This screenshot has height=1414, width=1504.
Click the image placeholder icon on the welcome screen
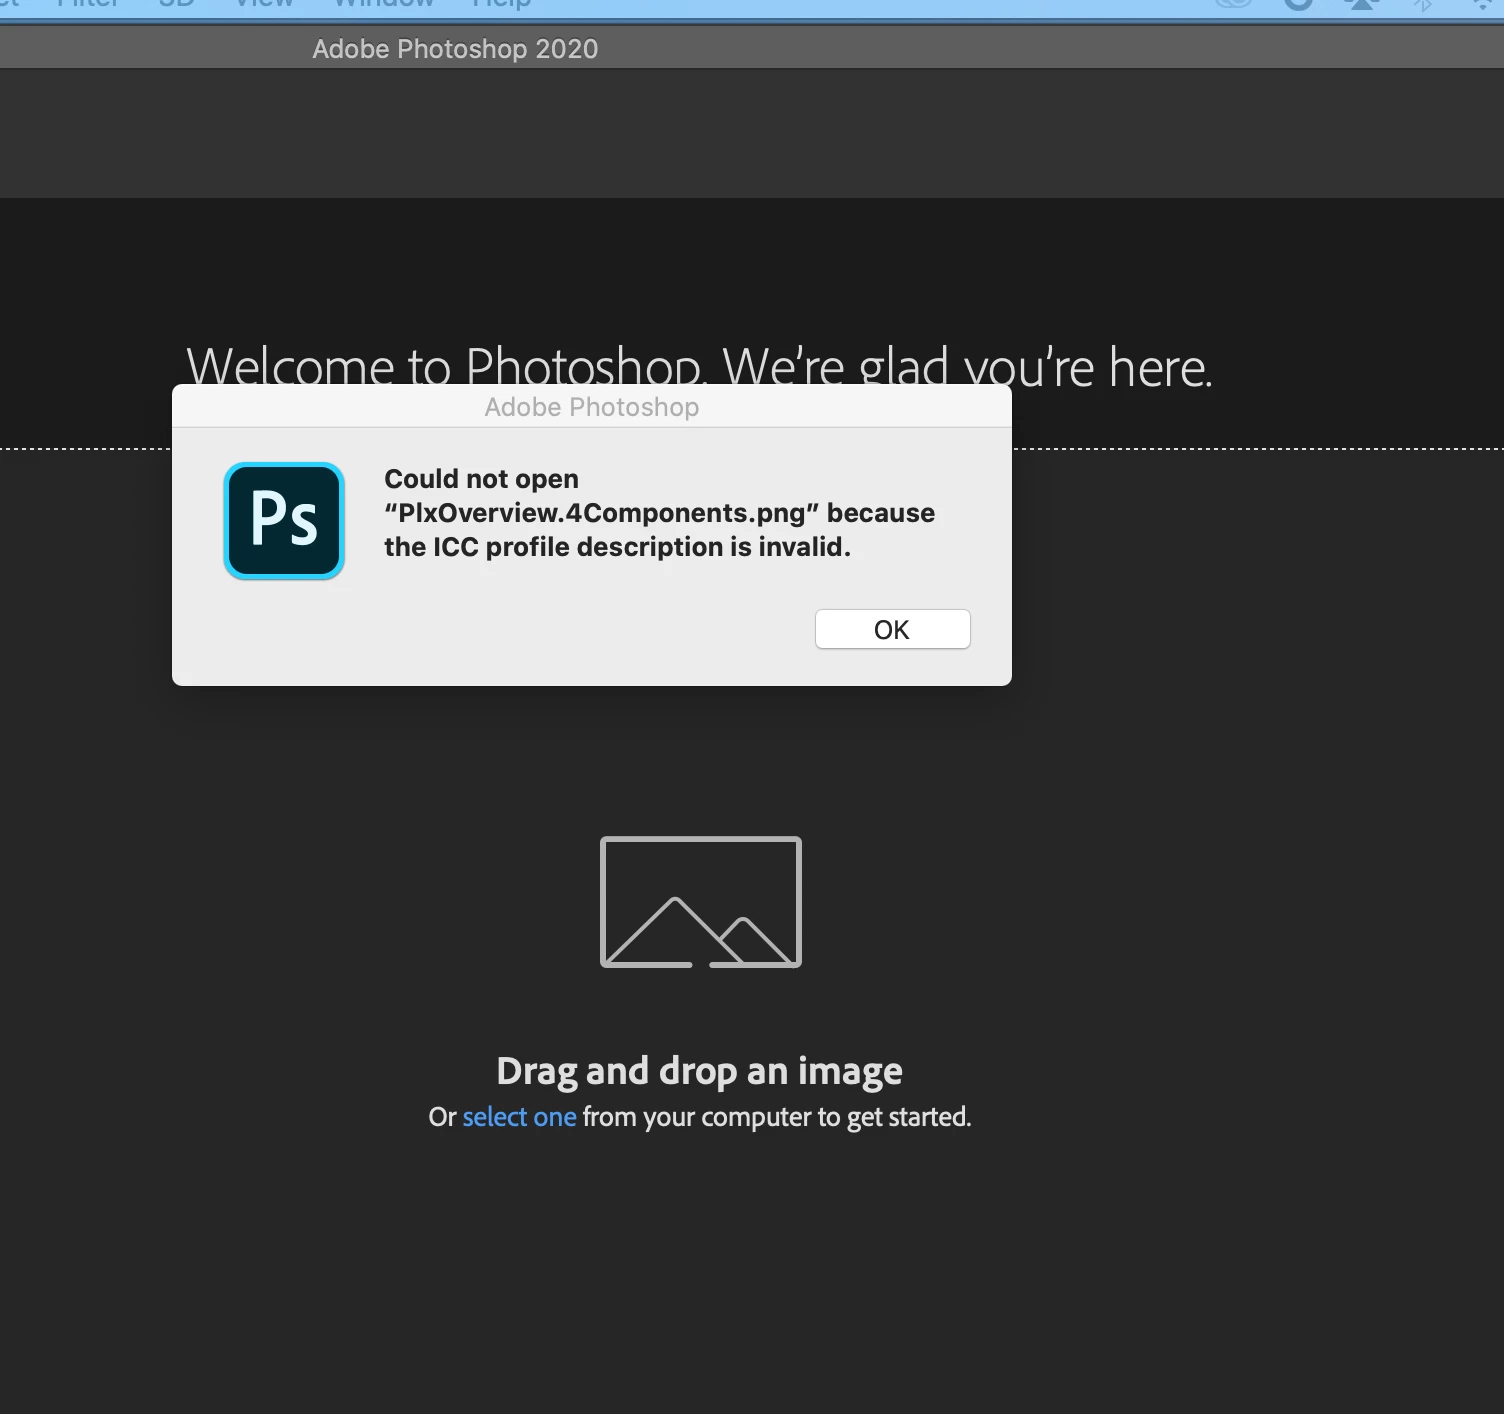[700, 902]
